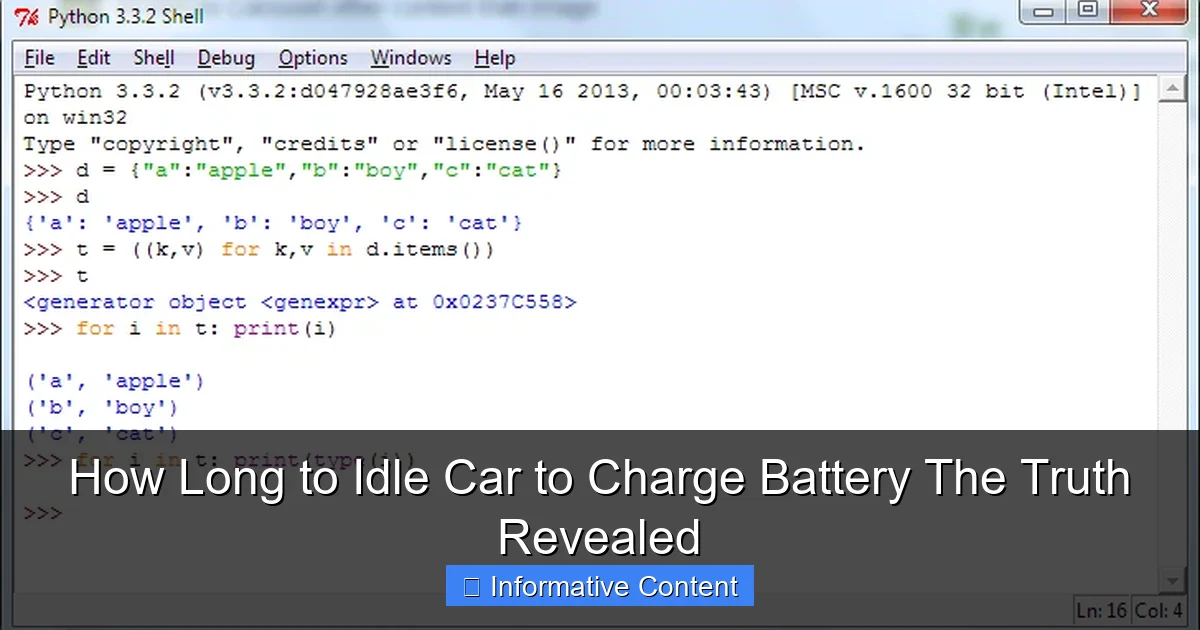Open the Options menu
The image size is (1200, 630).
coord(312,58)
